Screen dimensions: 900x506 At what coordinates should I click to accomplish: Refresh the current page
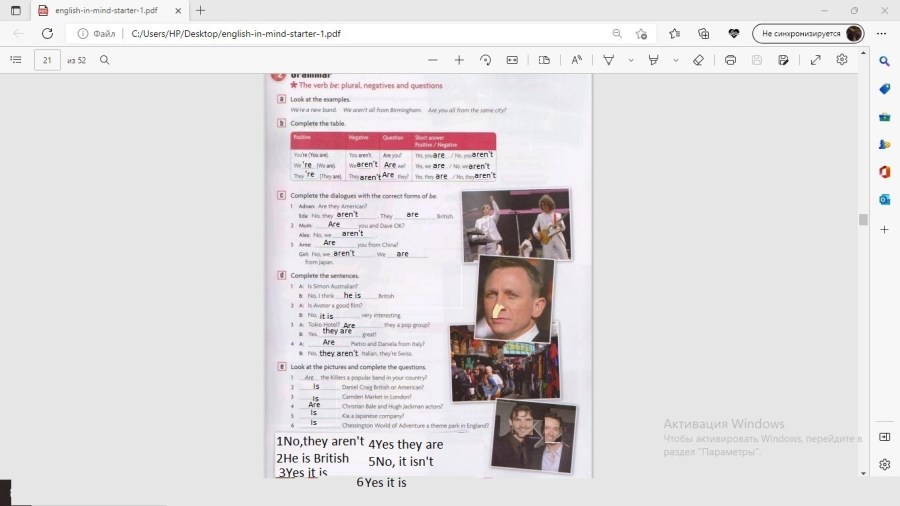coord(47,33)
